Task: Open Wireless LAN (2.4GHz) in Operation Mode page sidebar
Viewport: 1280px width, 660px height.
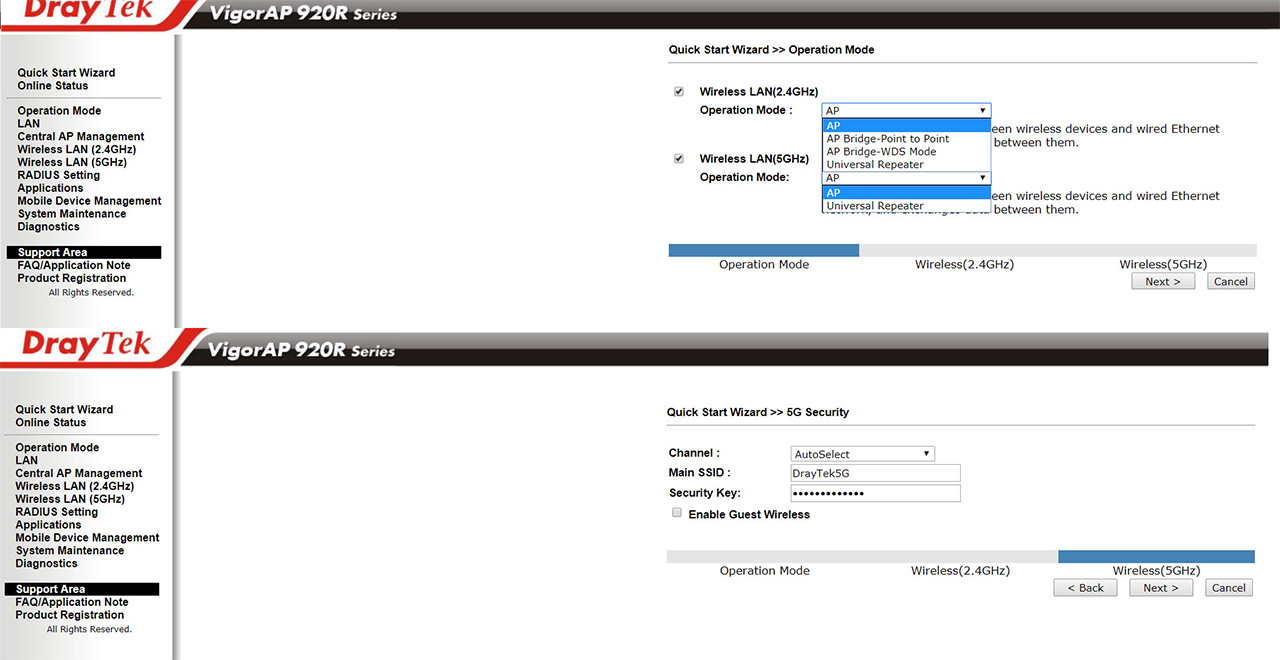Action: [x=77, y=150]
